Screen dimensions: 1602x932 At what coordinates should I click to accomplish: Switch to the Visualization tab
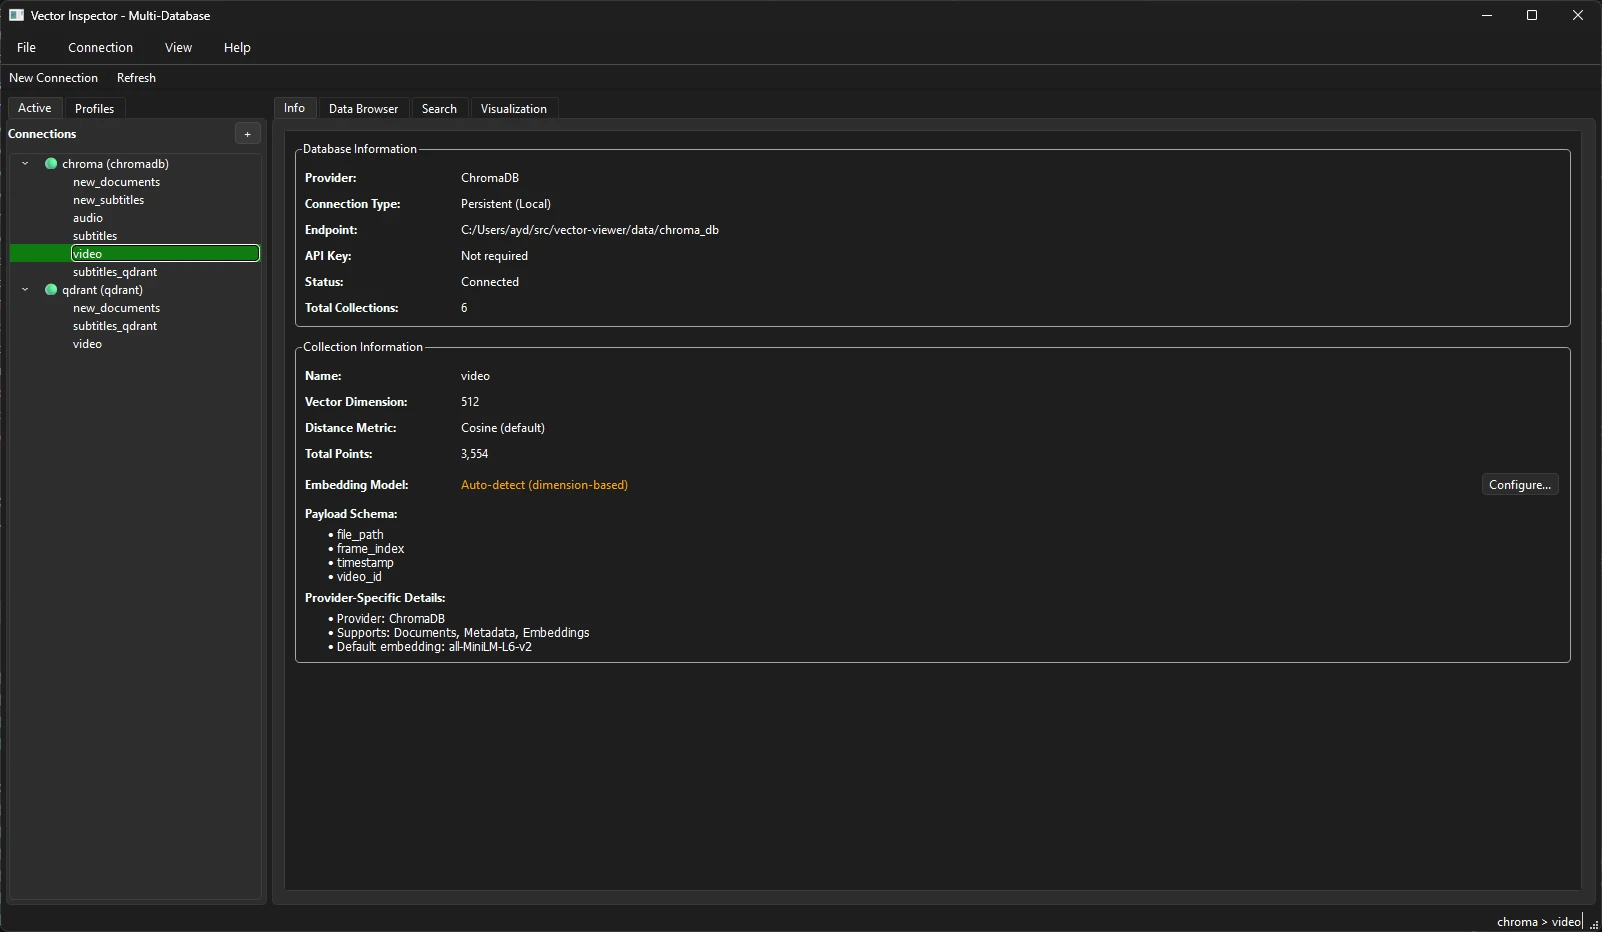click(513, 109)
